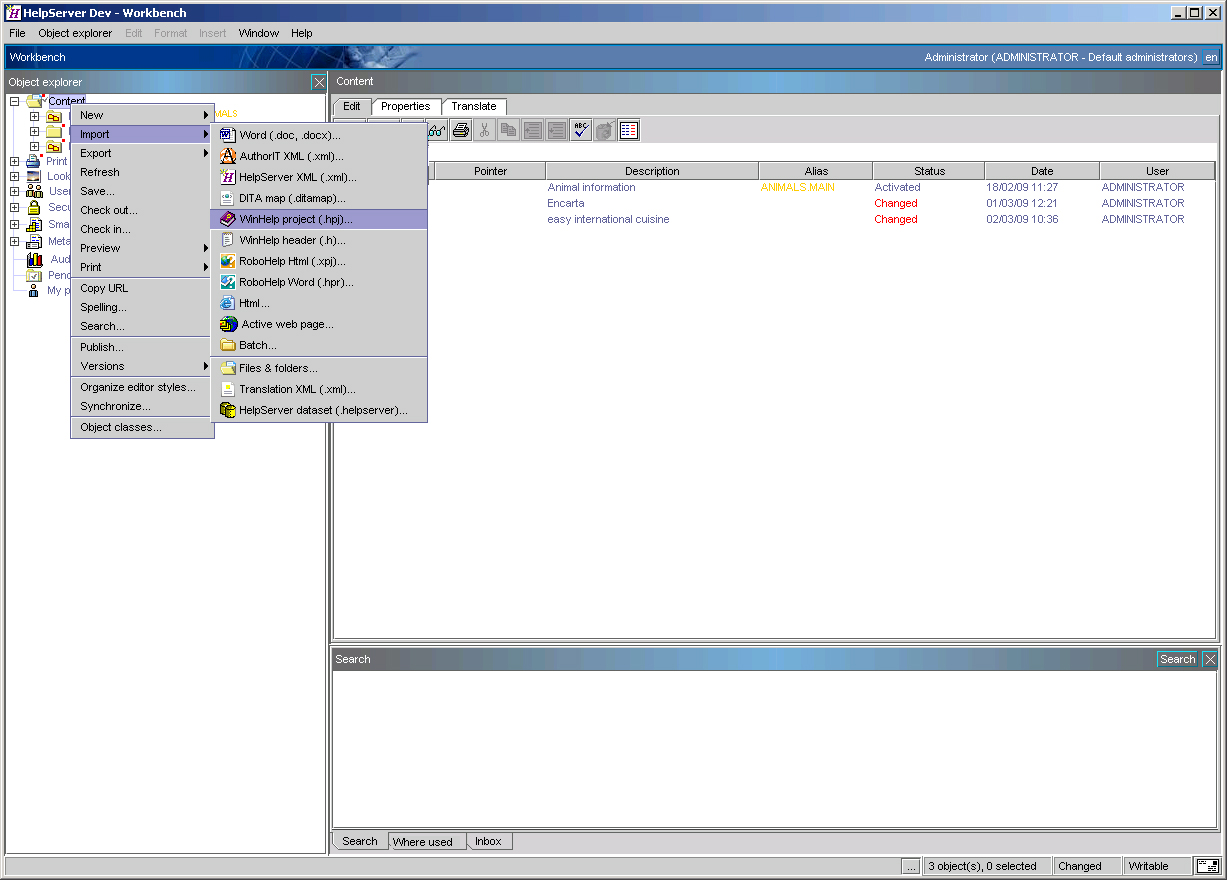The width and height of the screenshot is (1227, 880).
Task: Click the column list view toolbar icon
Action: point(629,130)
